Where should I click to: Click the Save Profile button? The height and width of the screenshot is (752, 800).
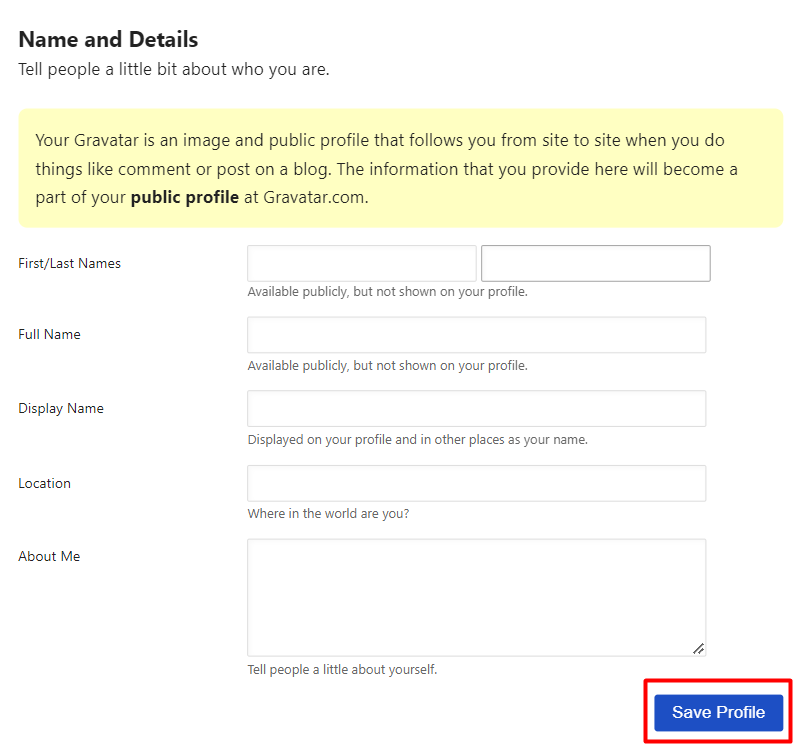click(717, 711)
